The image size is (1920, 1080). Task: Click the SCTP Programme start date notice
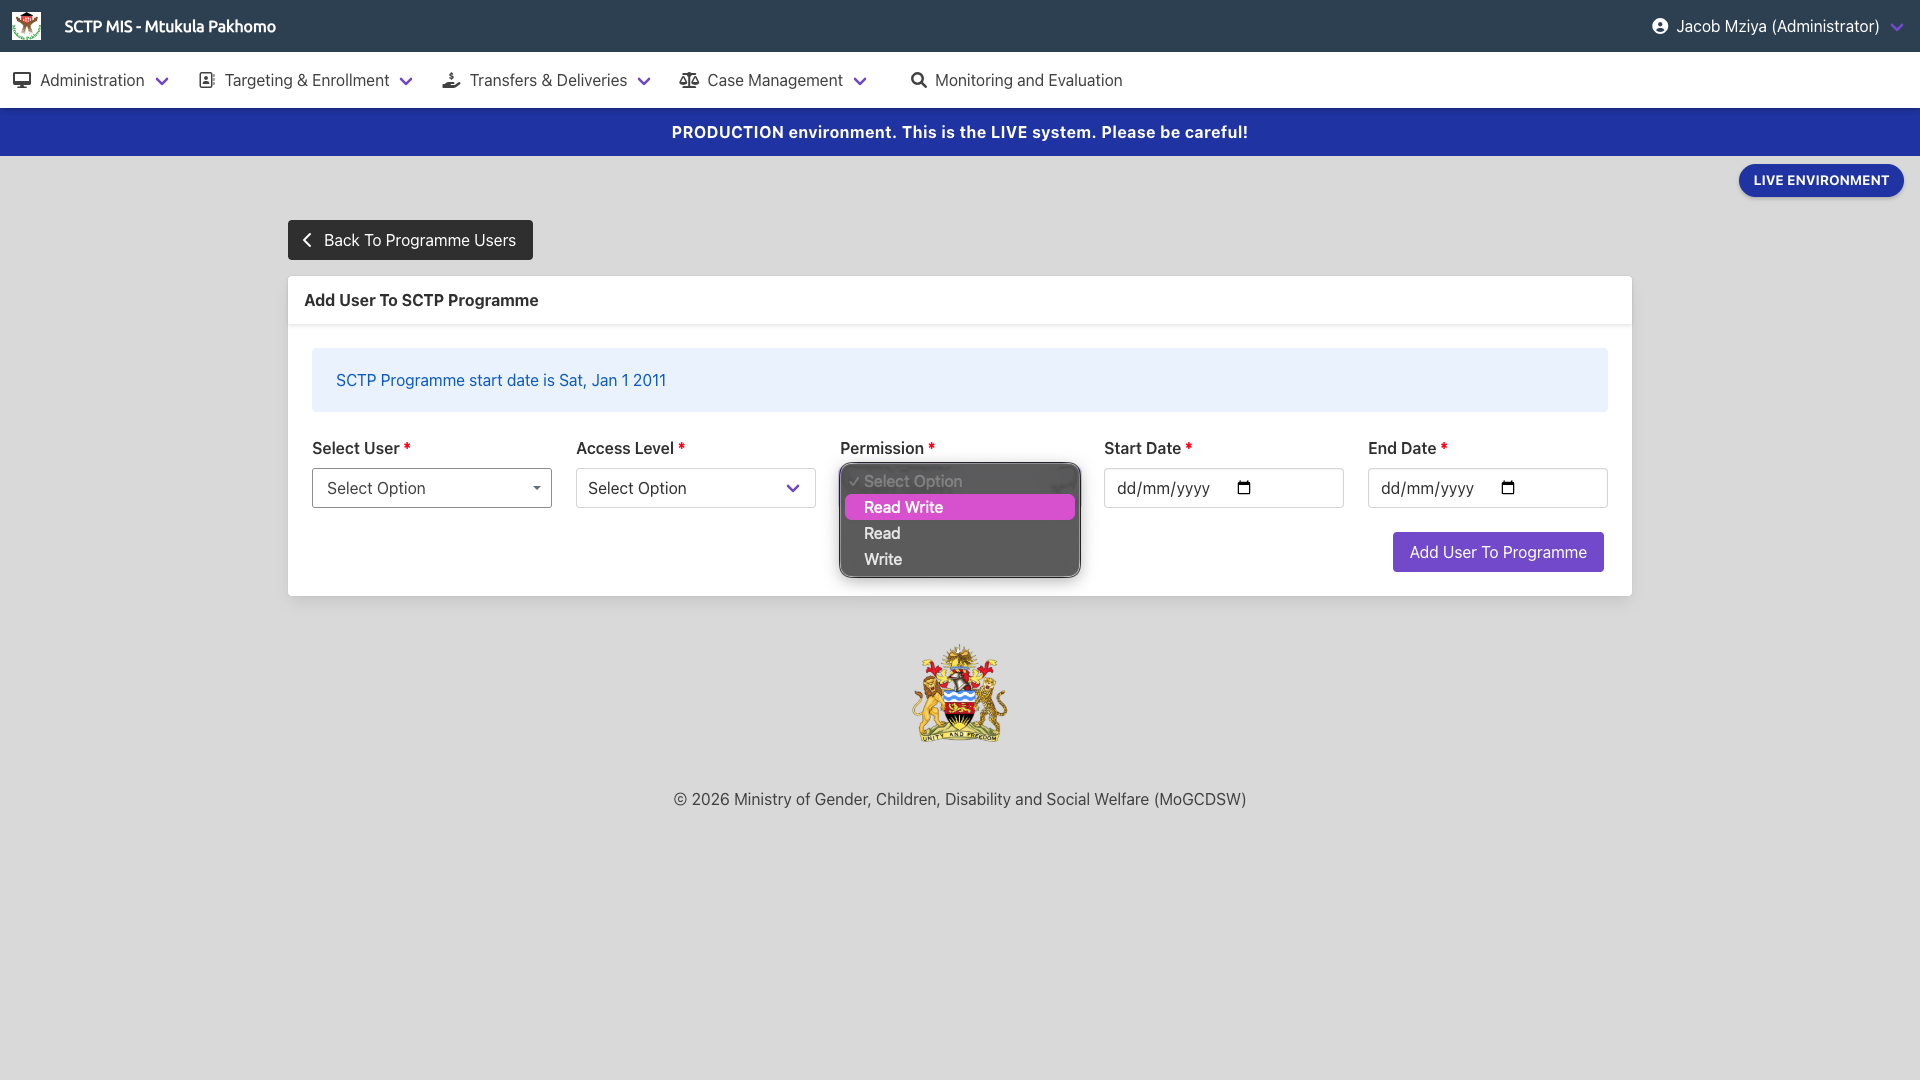(960, 380)
